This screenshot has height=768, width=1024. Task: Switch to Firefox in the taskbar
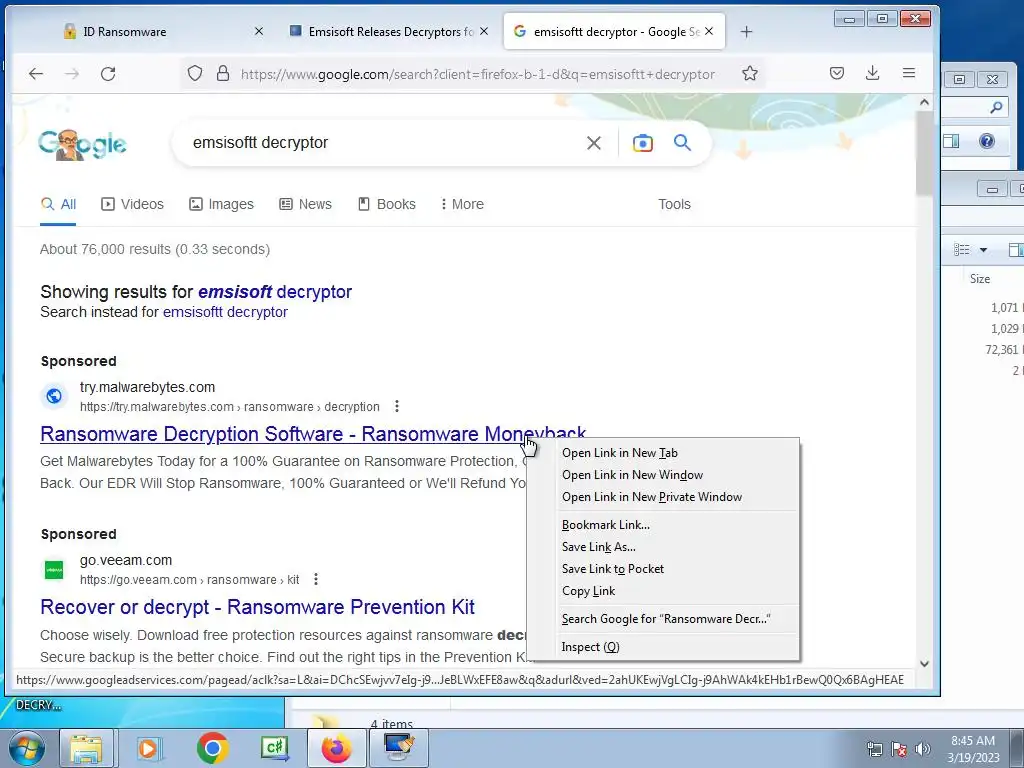click(337, 748)
